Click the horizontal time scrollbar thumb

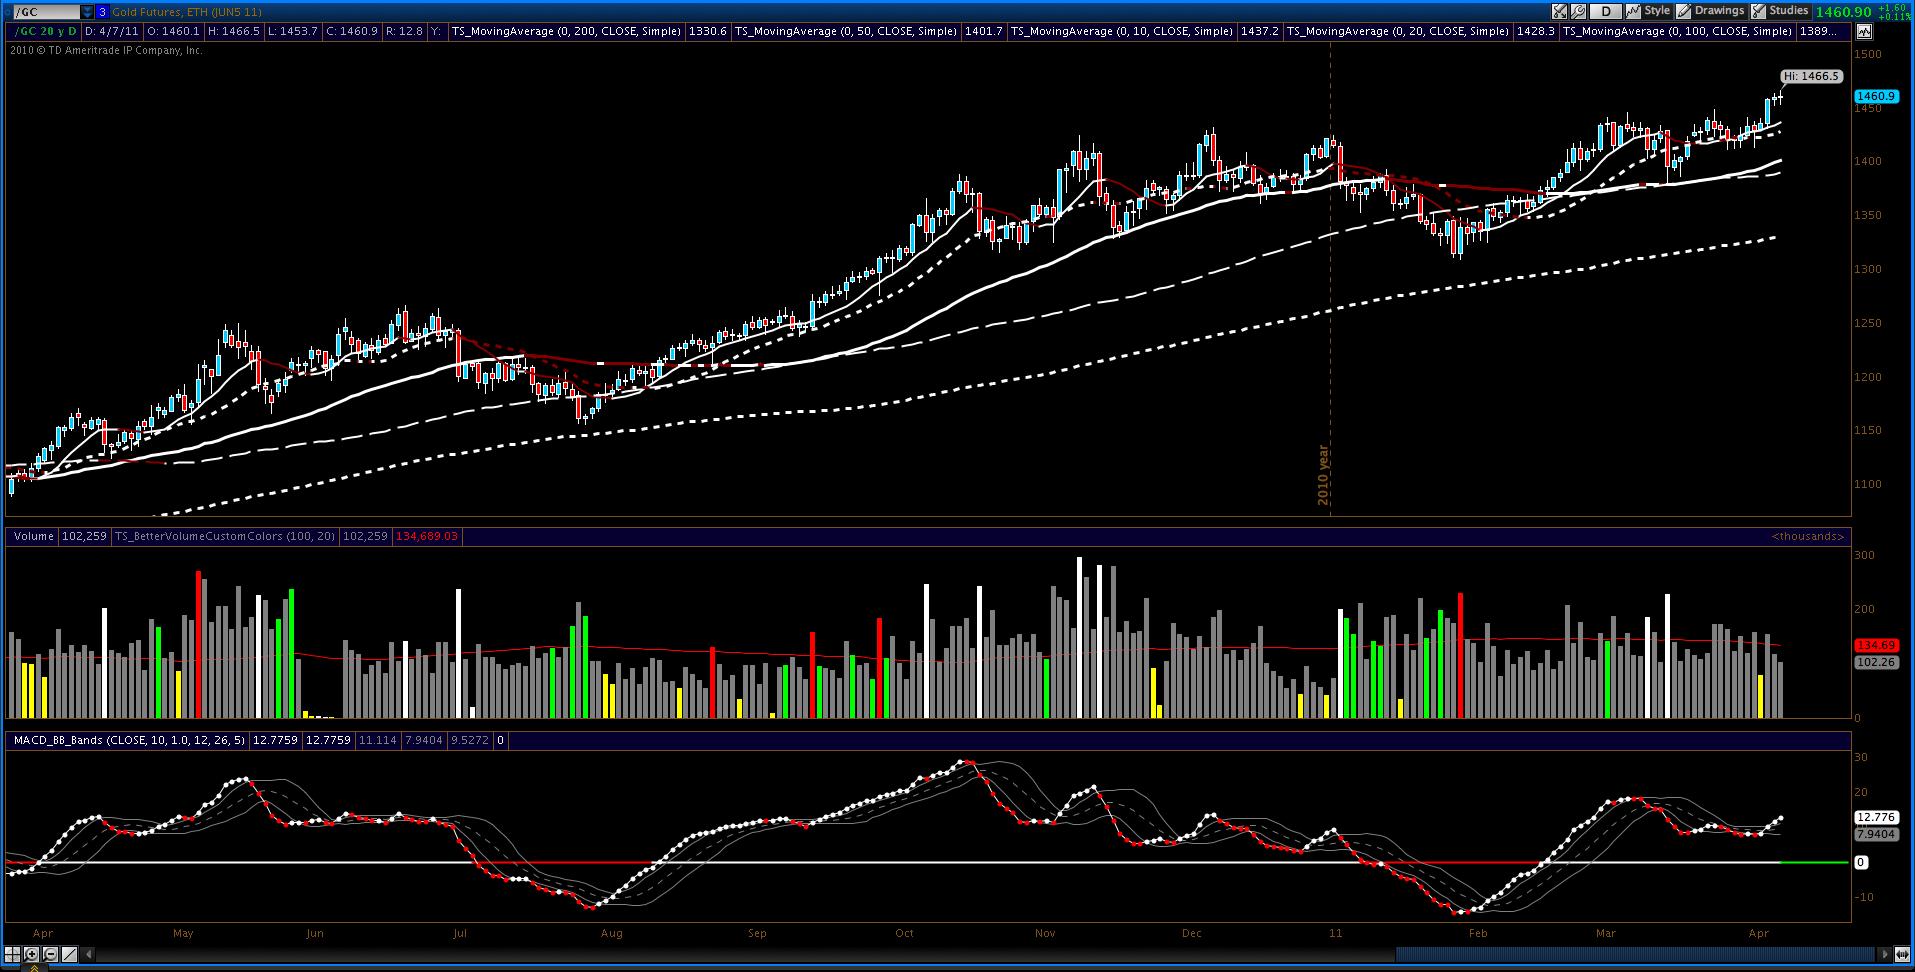coord(1636,954)
